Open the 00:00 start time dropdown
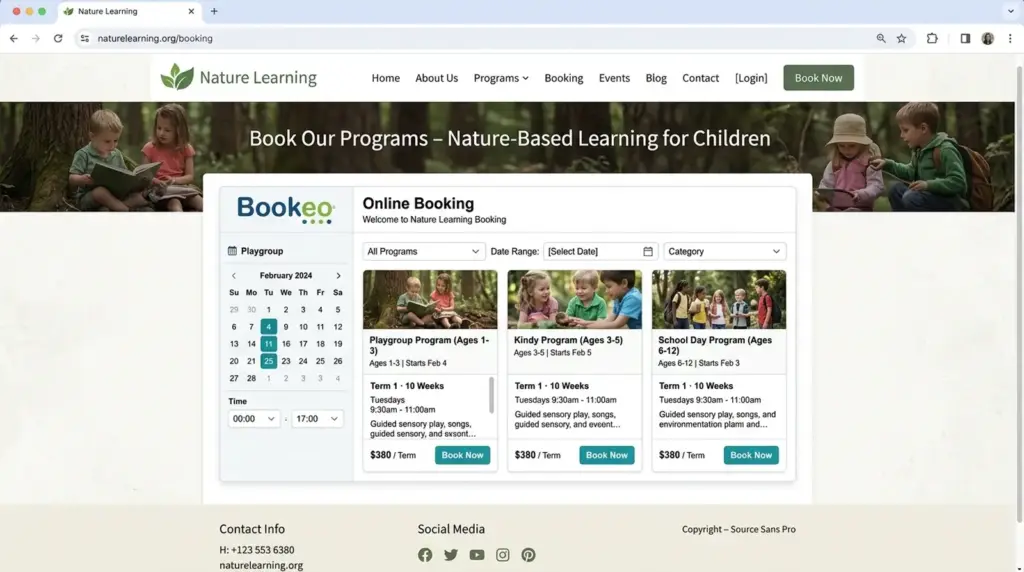 253,419
